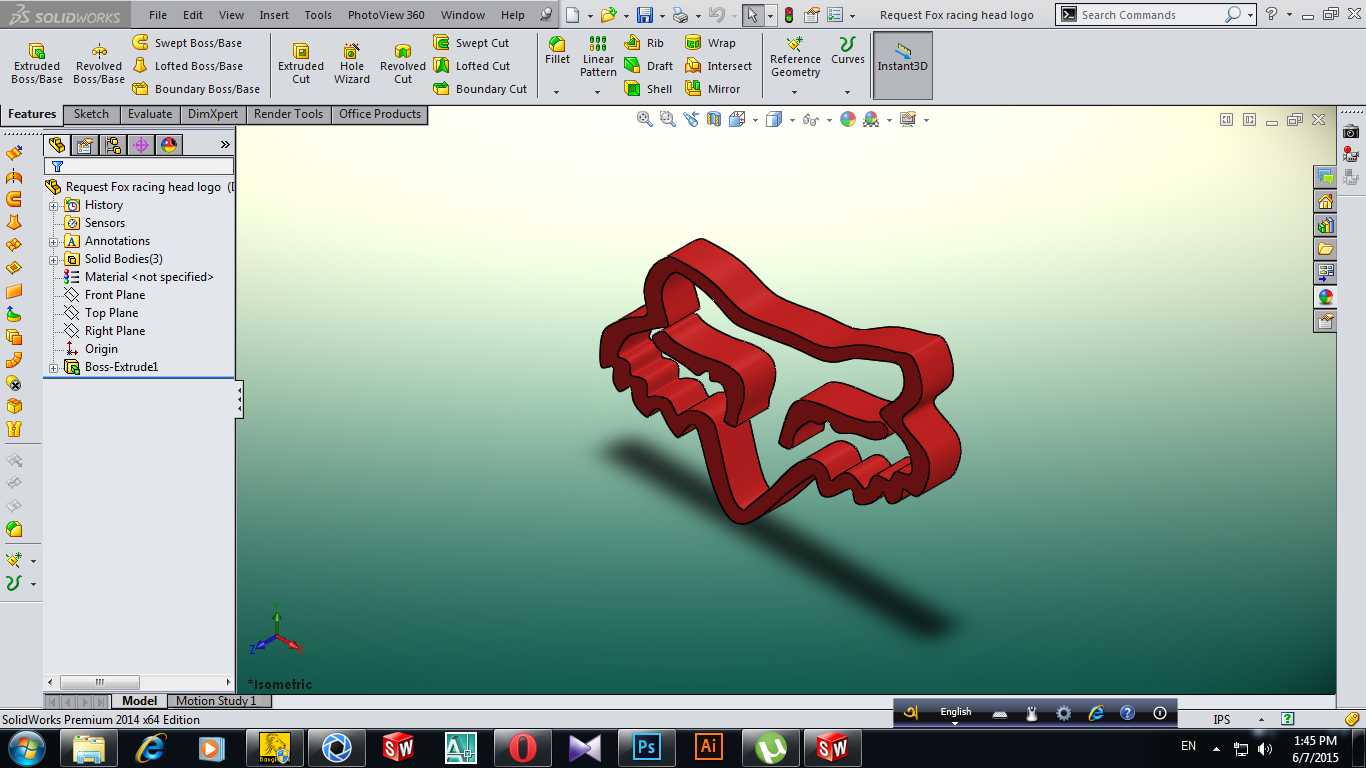1366x768 pixels.
Task: Open the PhotoView 360 menu
Action: click(x=386, y=15)
